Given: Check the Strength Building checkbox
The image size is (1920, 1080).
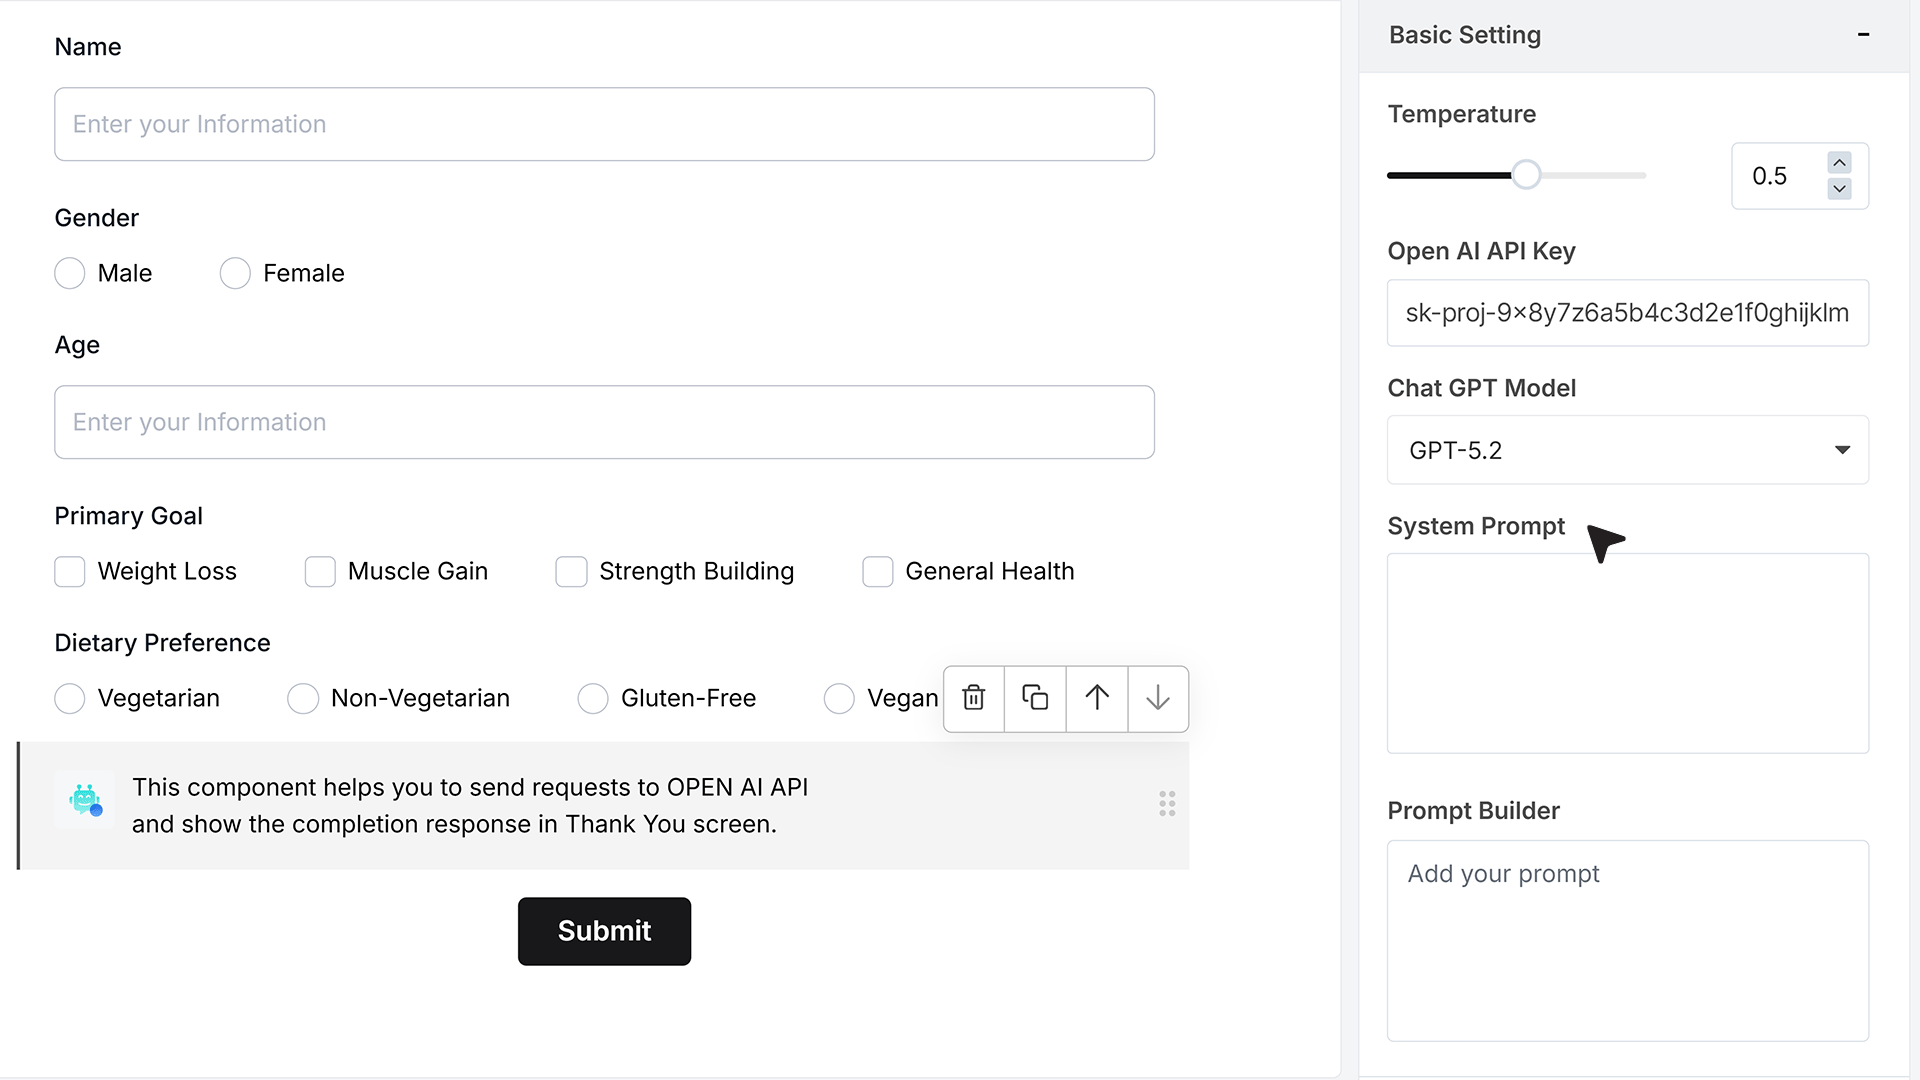Looking at the screenshot, I should [x=571, y=571].
